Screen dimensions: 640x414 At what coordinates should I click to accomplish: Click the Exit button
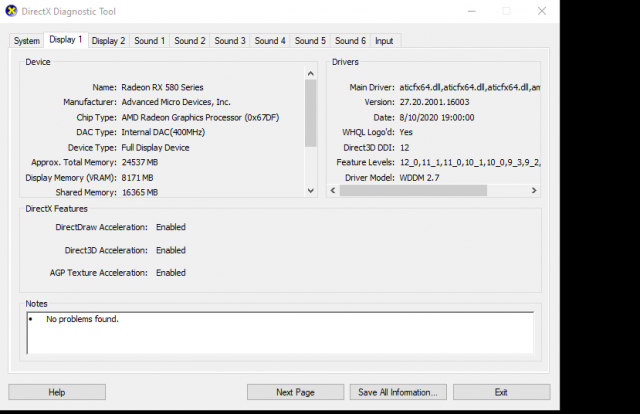[501, 392]
